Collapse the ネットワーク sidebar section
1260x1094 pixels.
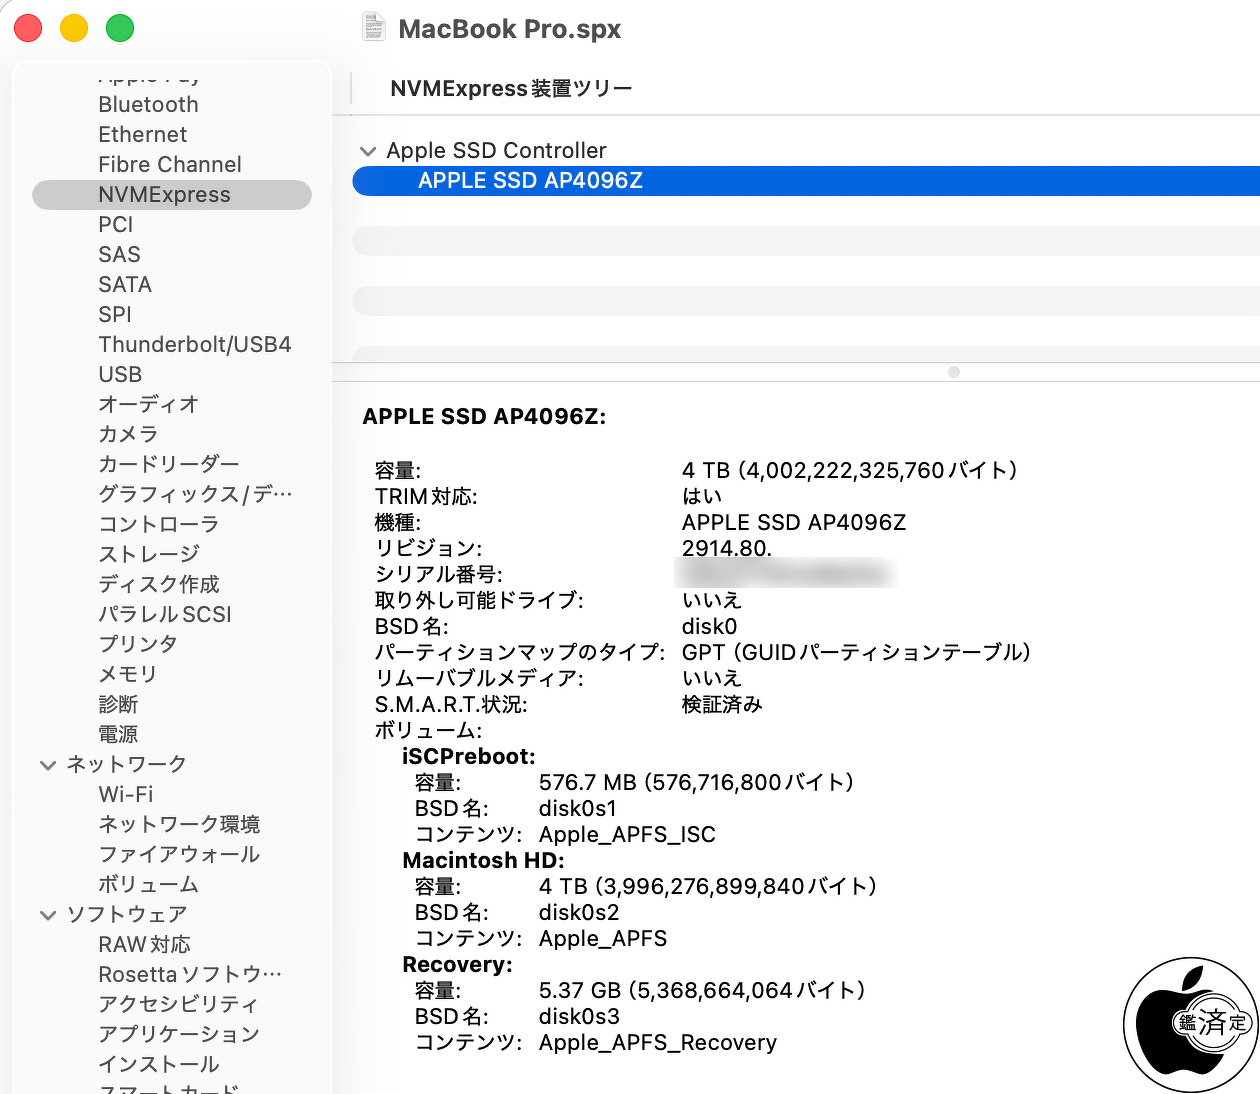[48, 765]
